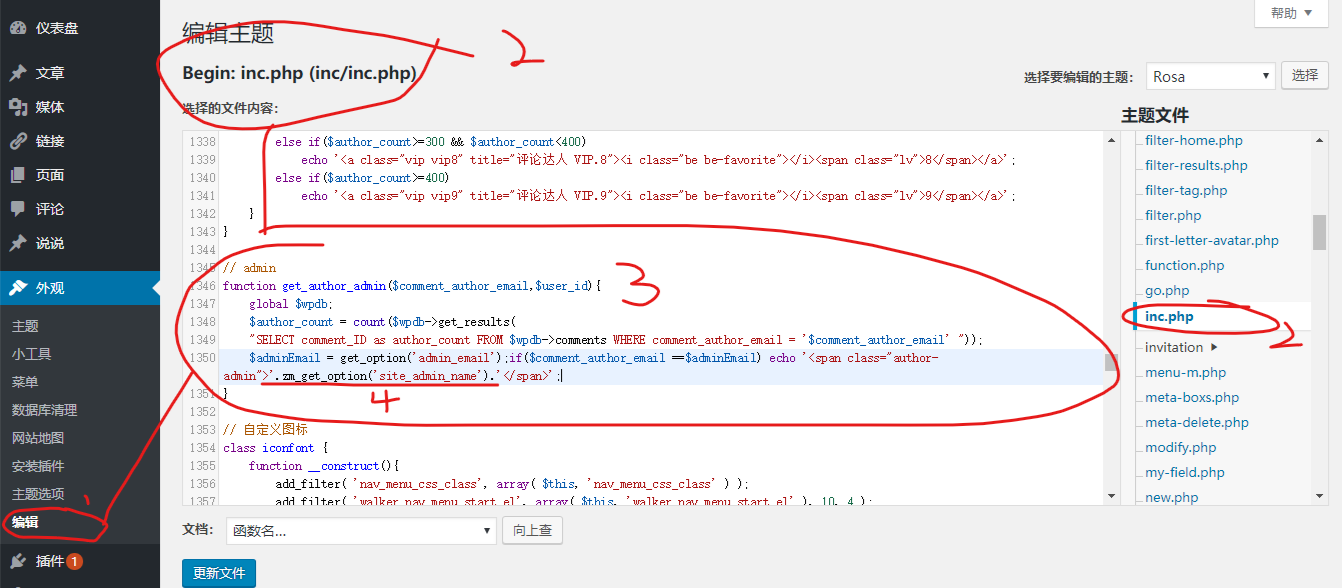
Task: Open the 媒体 media icon
Action: pyautogui.click(x=18, y=107)
